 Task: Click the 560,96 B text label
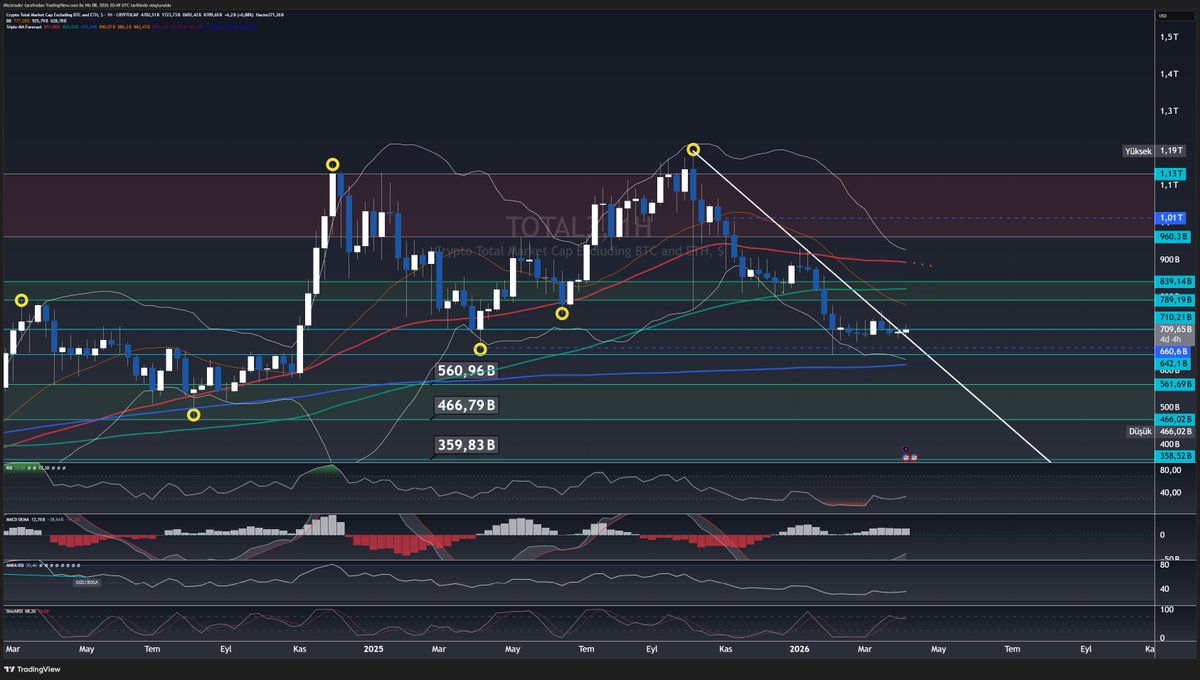pyautogui.click(x=468, y=371)
